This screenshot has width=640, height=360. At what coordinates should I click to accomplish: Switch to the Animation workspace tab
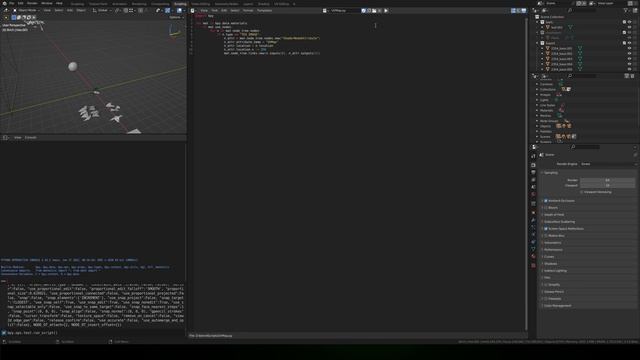(x=119, y=4)
